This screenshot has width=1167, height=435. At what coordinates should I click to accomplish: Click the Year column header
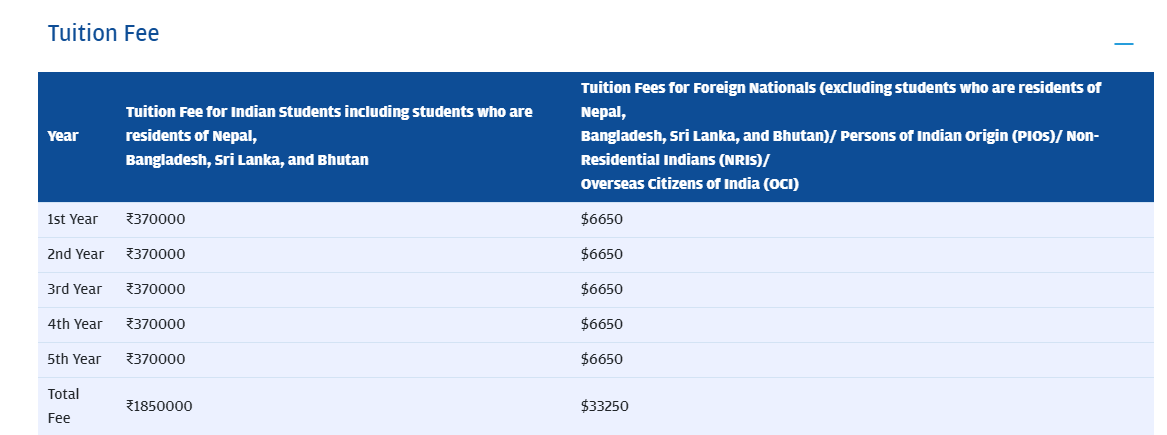click(x=63, y=136)
